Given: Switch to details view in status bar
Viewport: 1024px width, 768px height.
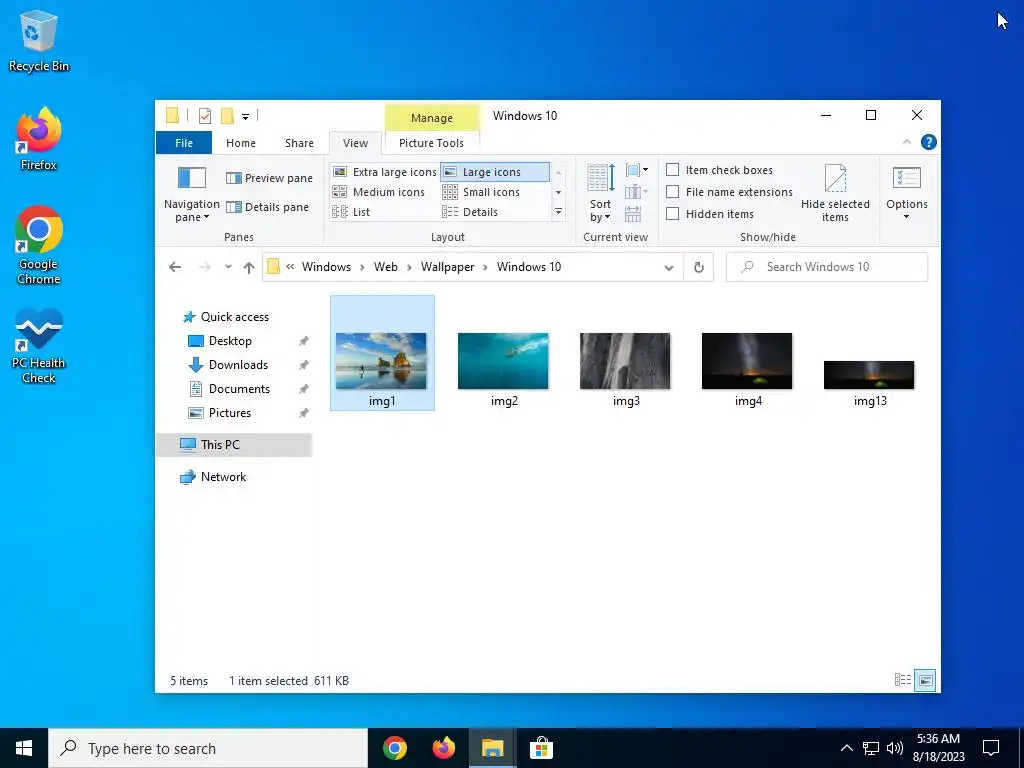Looking at the screenshot, I should pyautogui.click(x=903, y=680).
